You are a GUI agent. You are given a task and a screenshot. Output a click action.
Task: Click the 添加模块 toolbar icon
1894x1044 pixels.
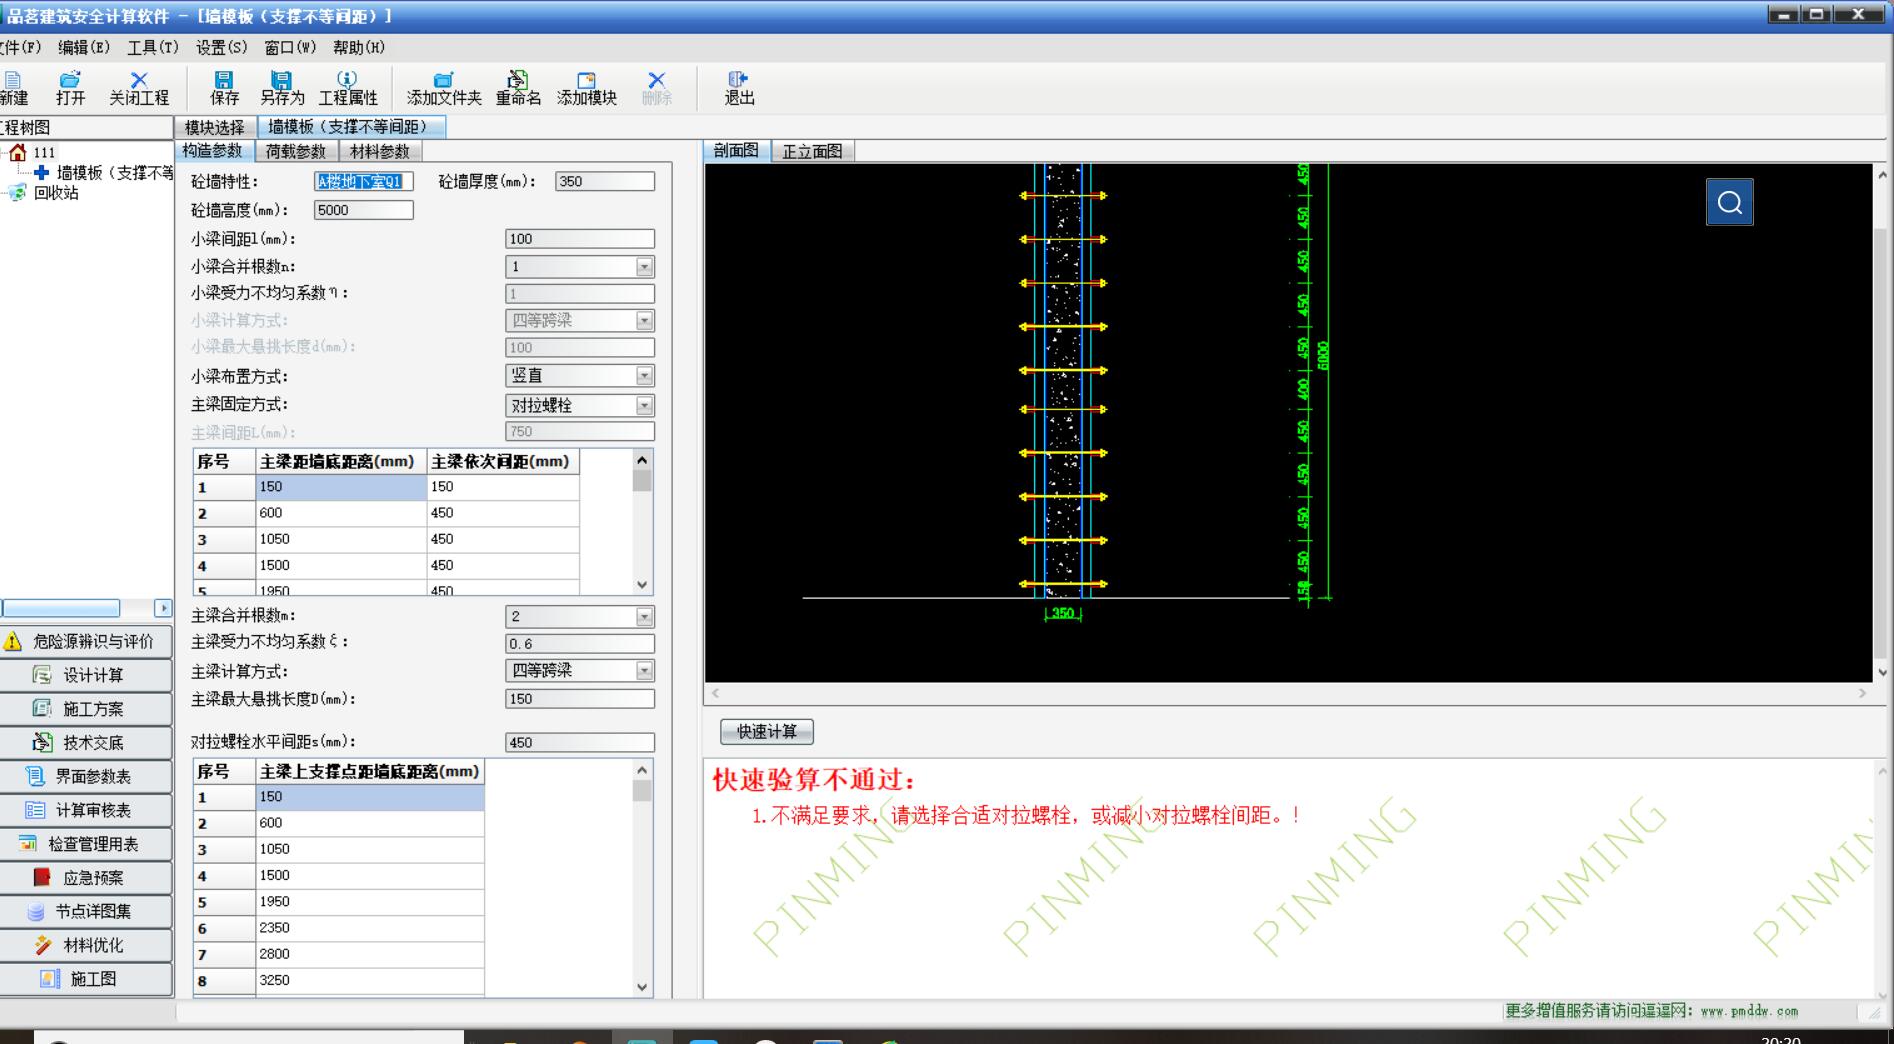[587, 88]
